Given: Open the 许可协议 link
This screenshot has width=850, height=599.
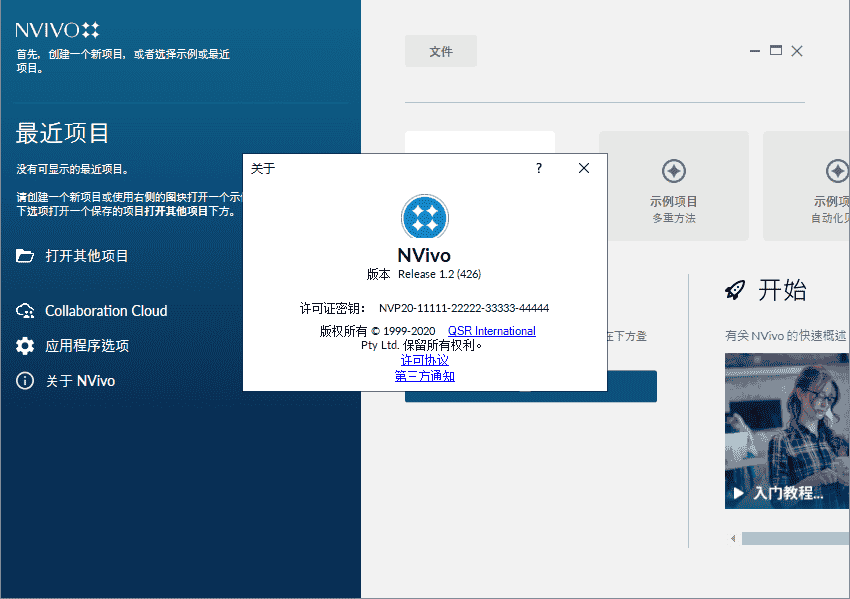Looking at the screenshot, I should coord(424,359).
